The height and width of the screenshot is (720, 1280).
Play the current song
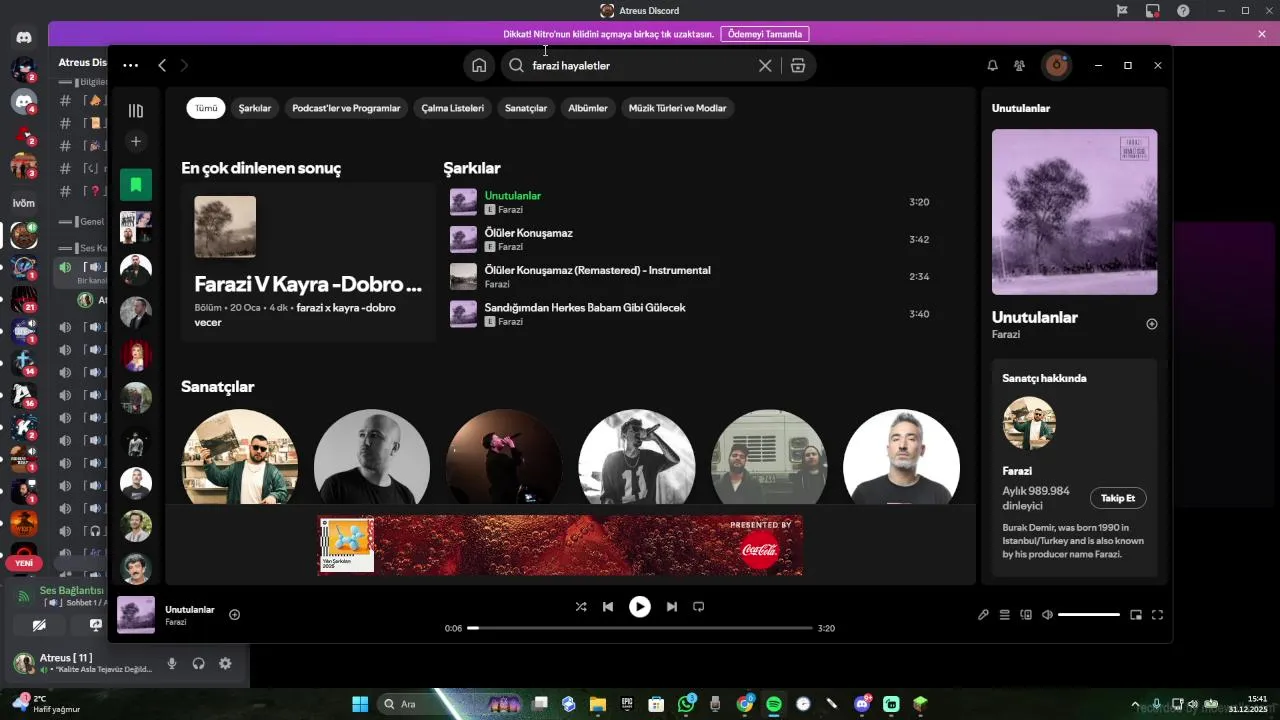point(640,606)
